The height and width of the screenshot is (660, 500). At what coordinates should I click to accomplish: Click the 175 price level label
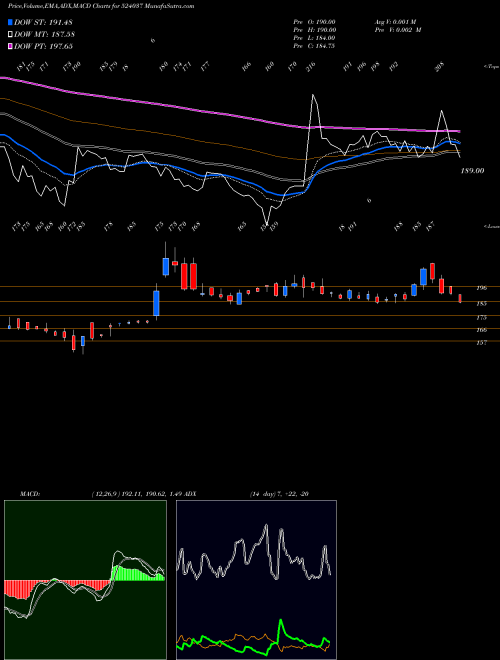coord(481,317)
